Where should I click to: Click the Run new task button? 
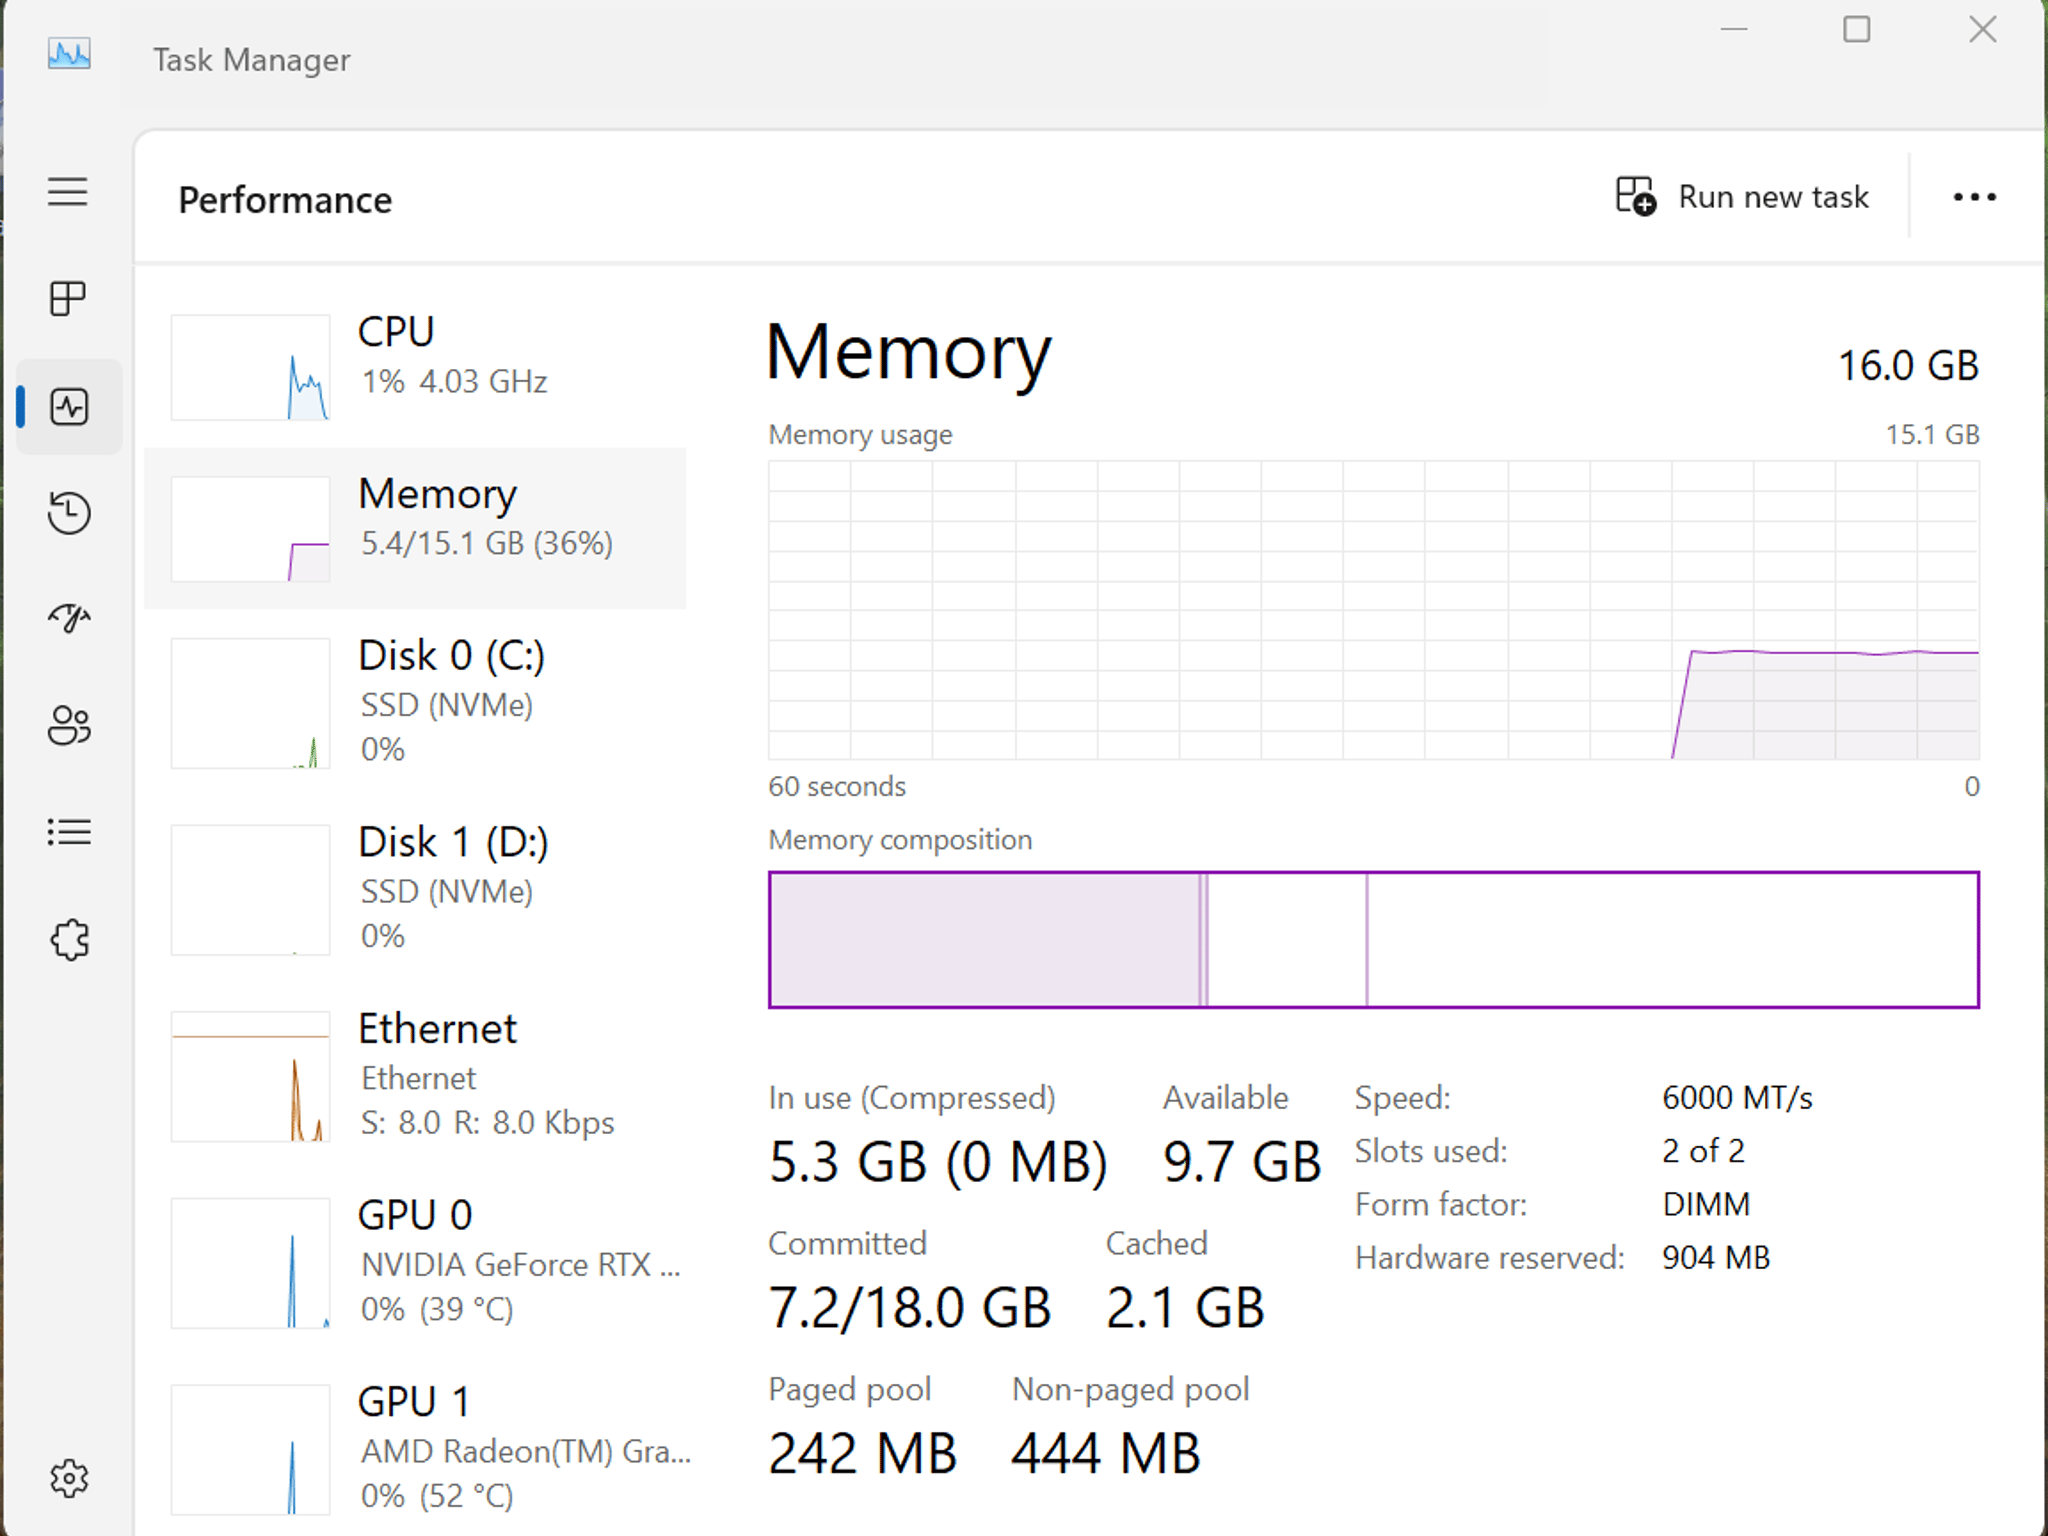click(x=1742, y=197)
